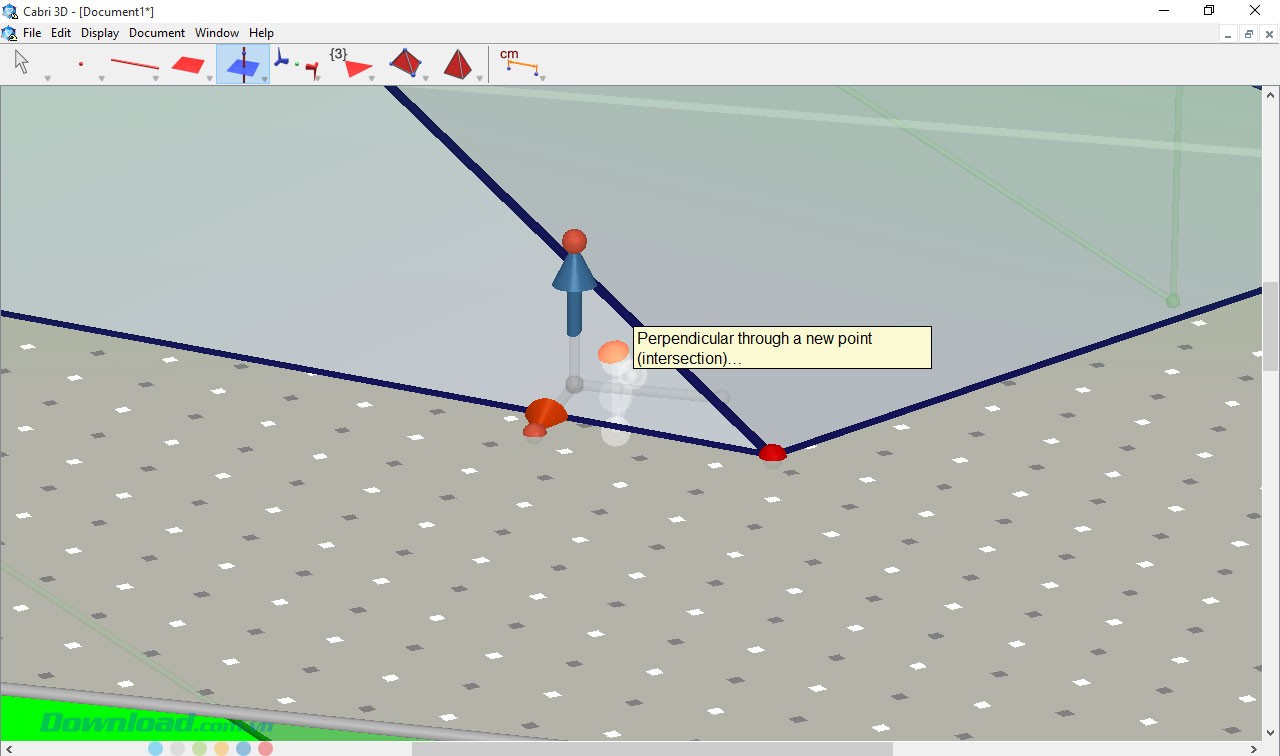Select the cm Distance measurement tool
Screen dimensions: 1280x756
coord(519,63)
